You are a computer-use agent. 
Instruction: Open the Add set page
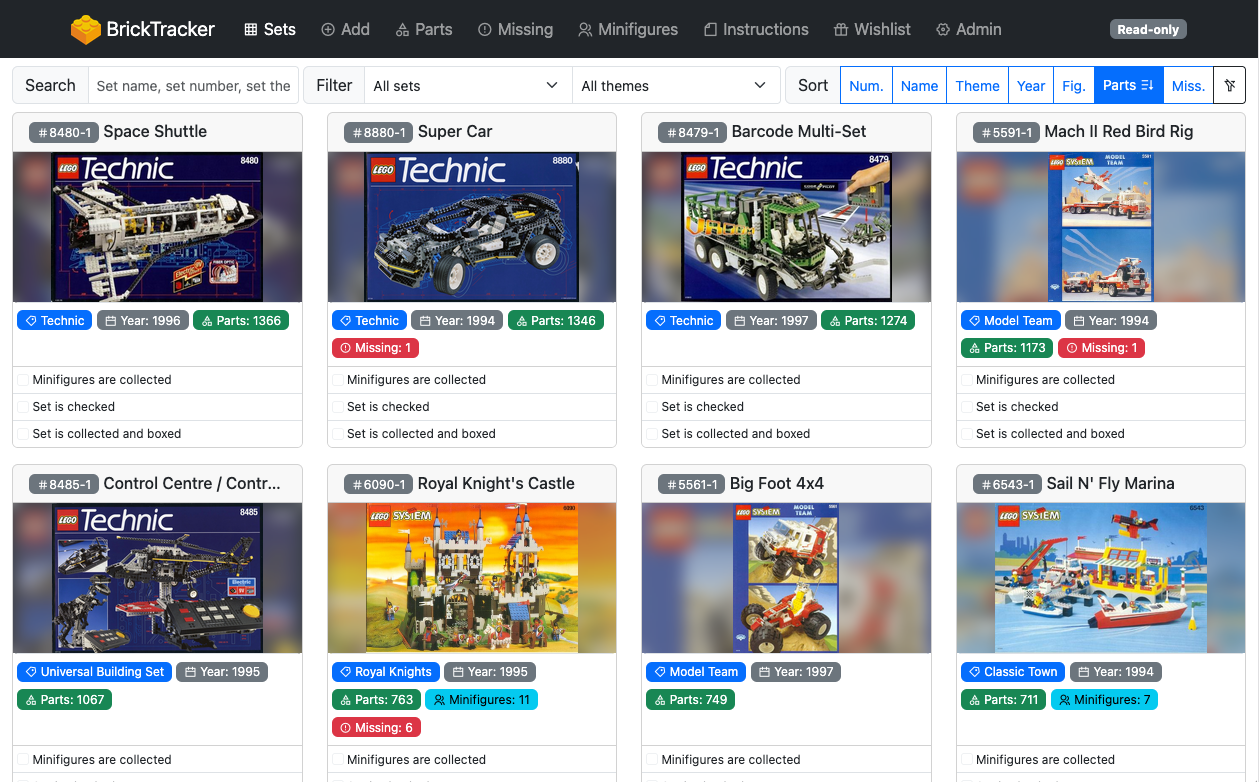(345, 30)
